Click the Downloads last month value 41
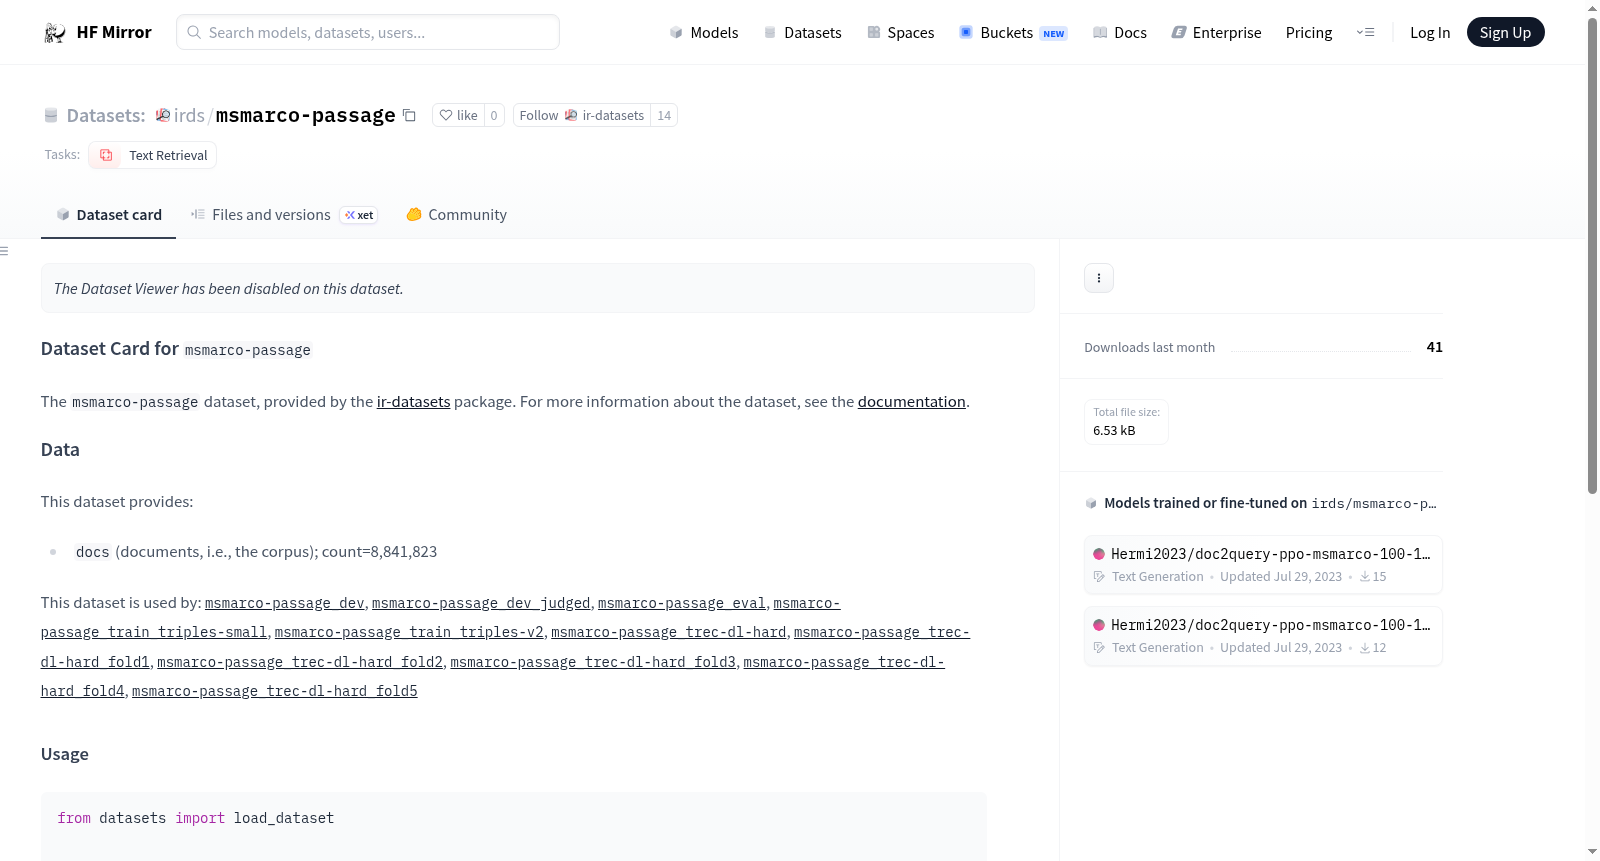This screenshot has width=1600, height=861. coord(1434,347)
